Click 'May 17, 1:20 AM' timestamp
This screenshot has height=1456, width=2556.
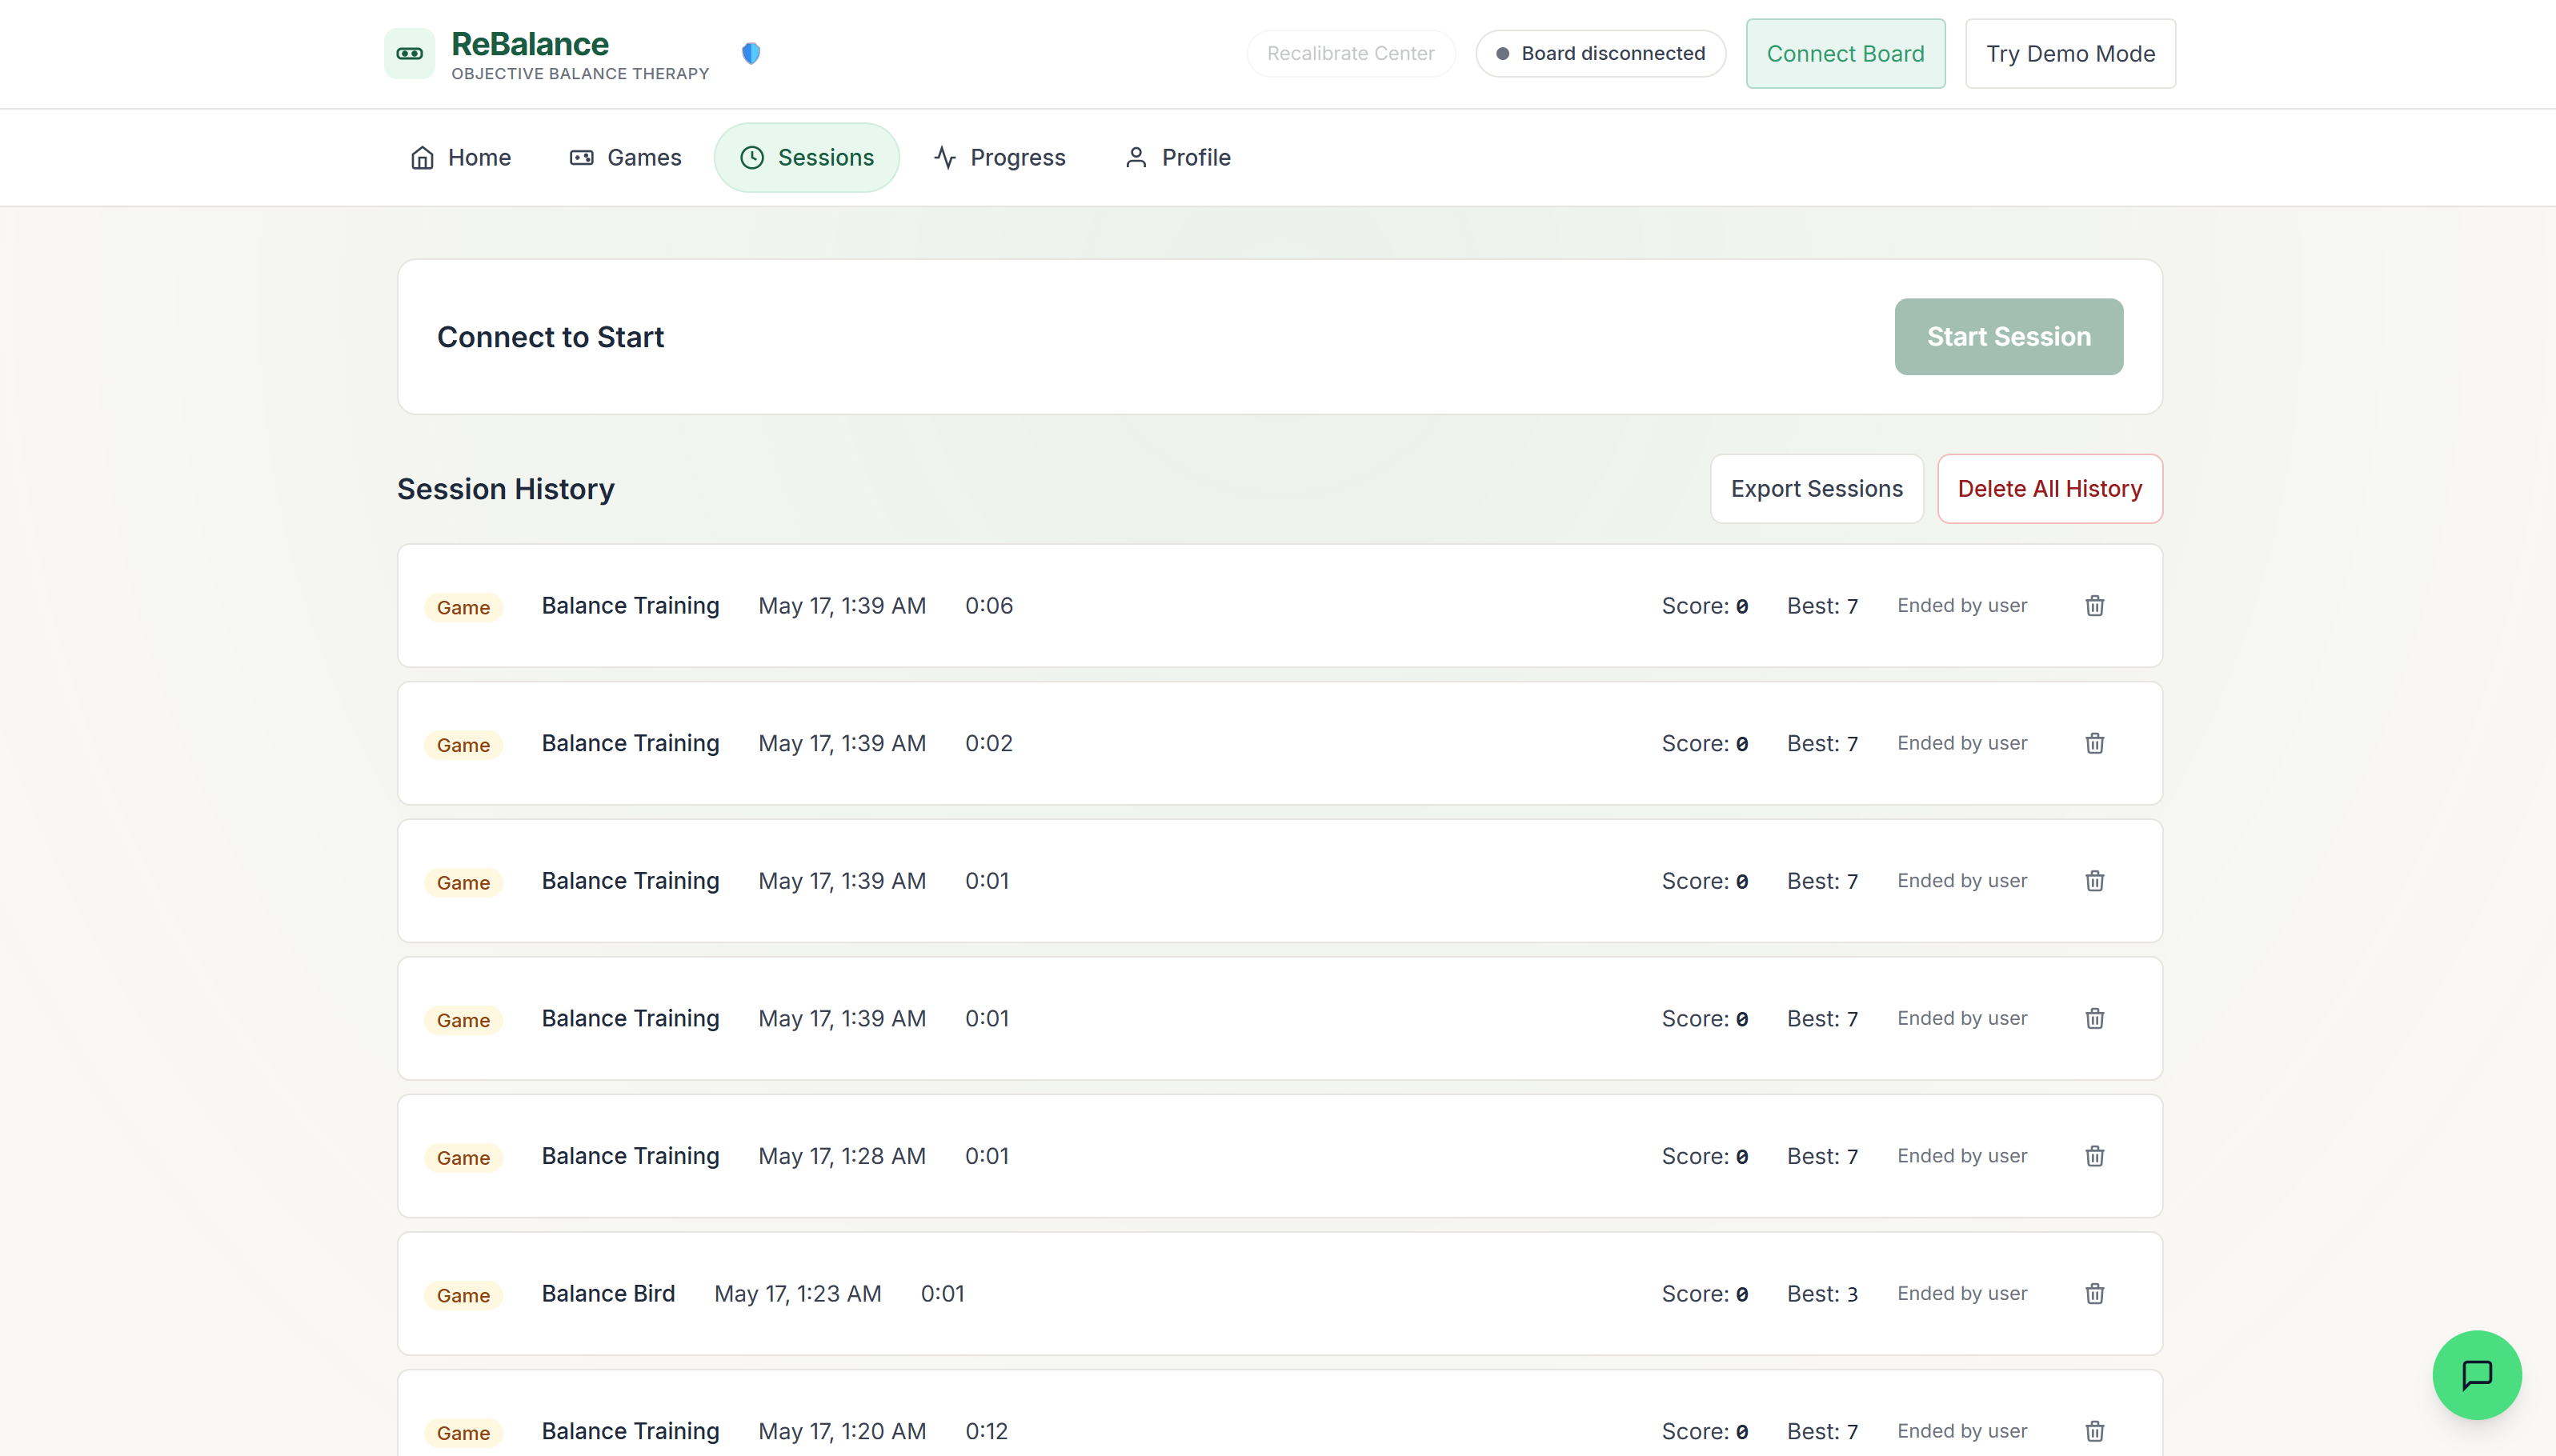(x=841, y=1431)
